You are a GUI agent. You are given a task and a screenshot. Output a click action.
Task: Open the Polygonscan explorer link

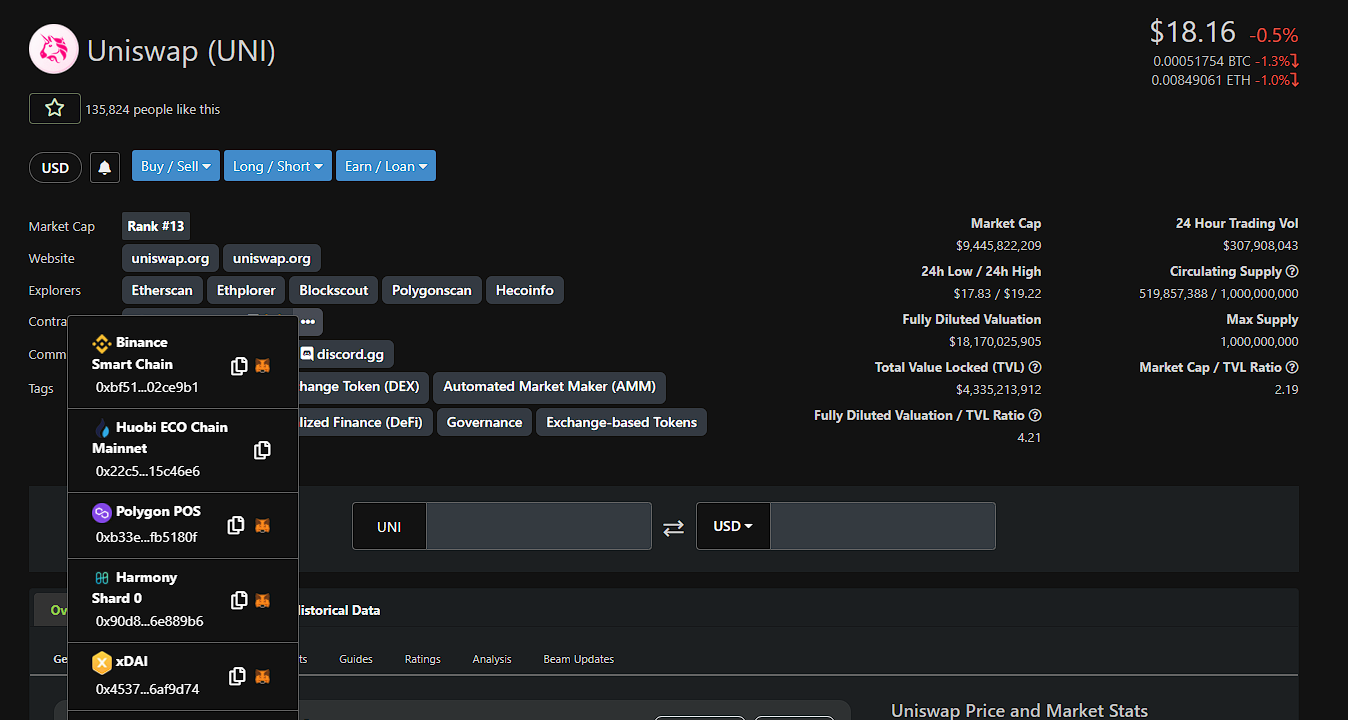[431, 290]
